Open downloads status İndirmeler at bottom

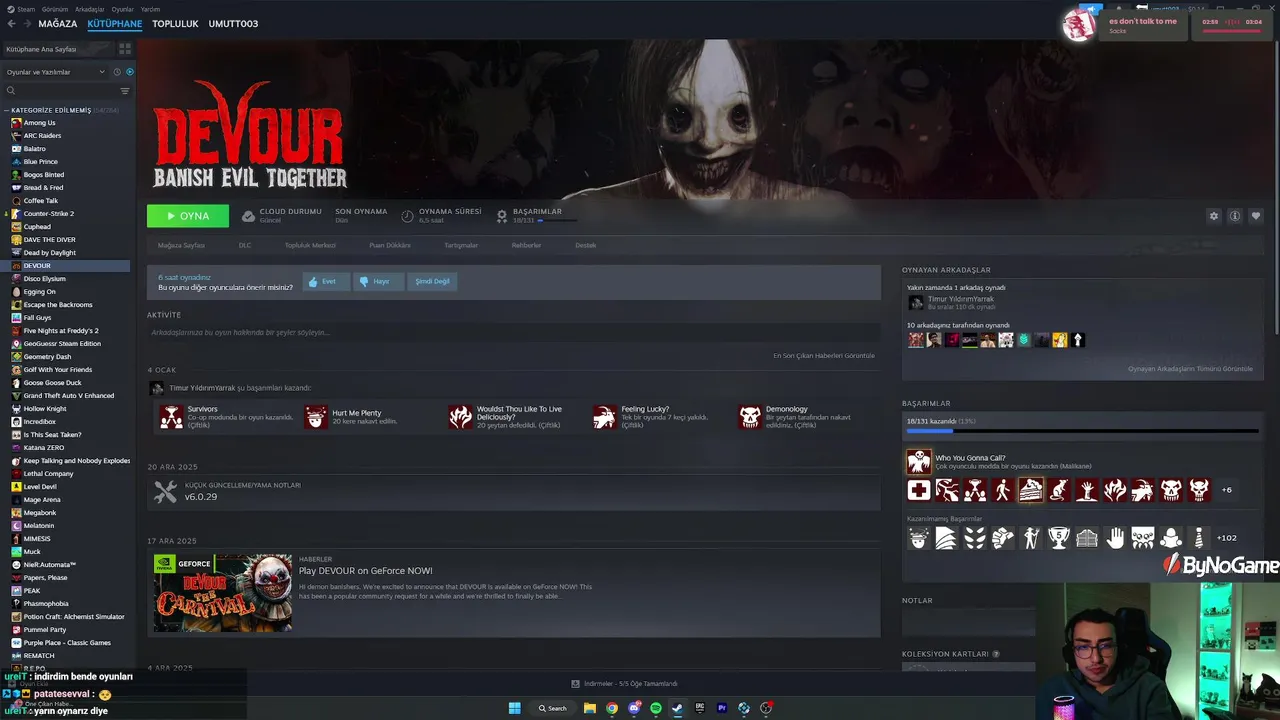coord(625,684)
